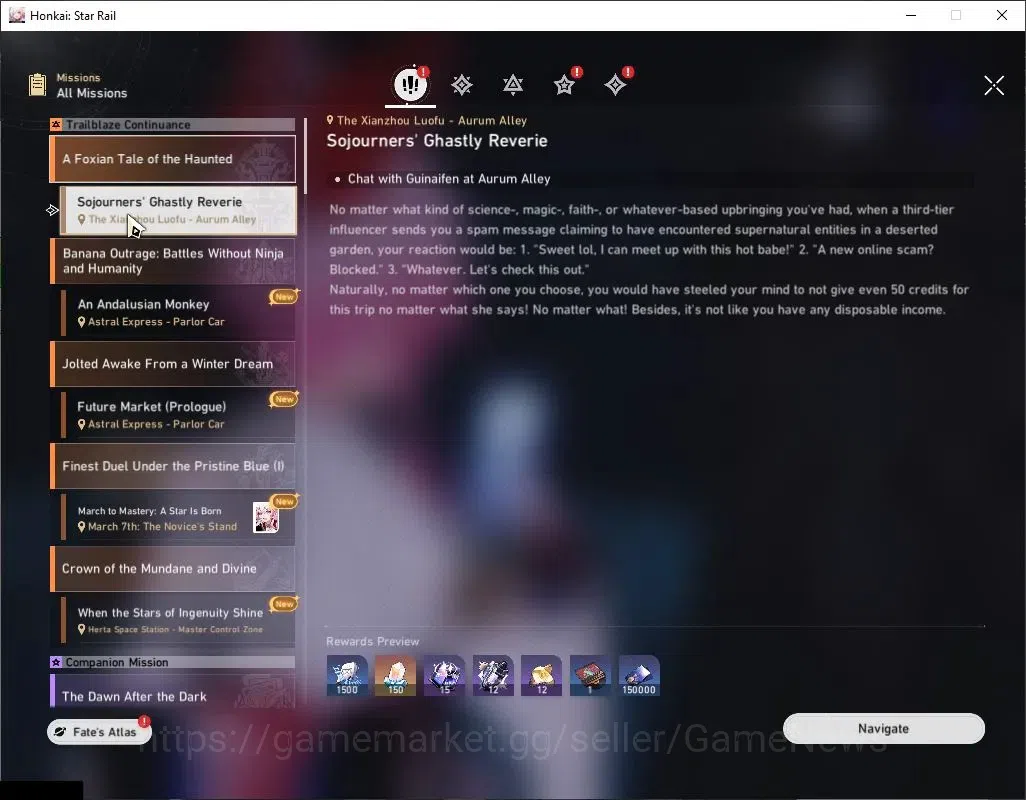Expand Crown of the Mundane and Divine group

(173, 568)
